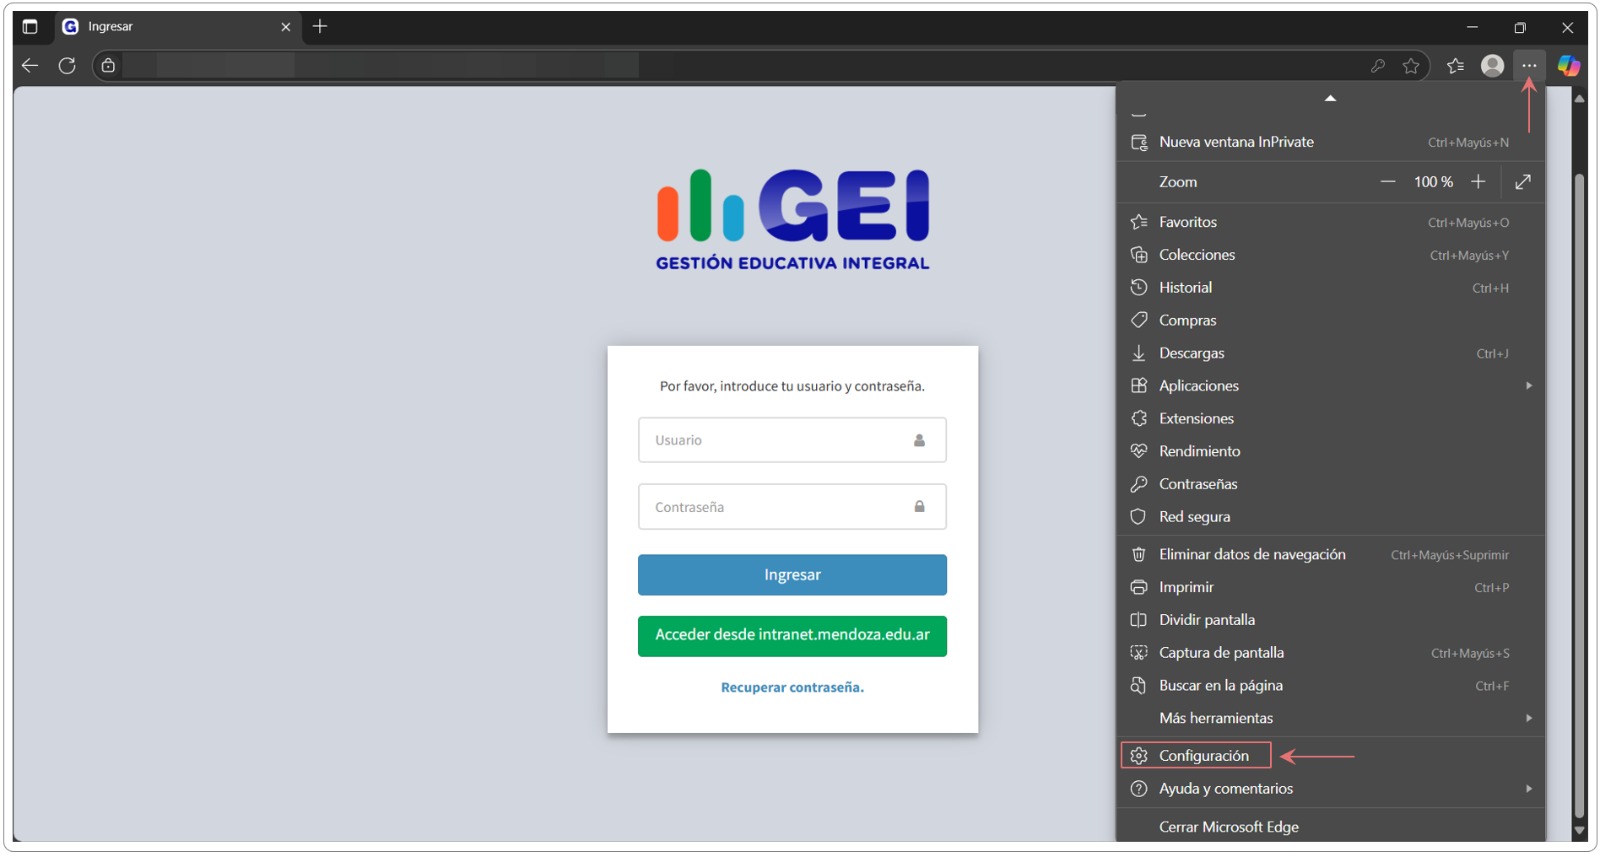Decrease zoom with the minus button
Image resolution: width=1600 pixels, height=857 pixels.
(x=1387, y=182)
